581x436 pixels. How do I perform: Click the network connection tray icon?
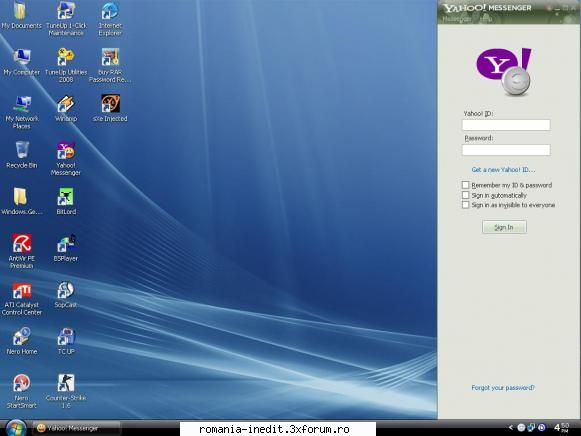(531, 428)
